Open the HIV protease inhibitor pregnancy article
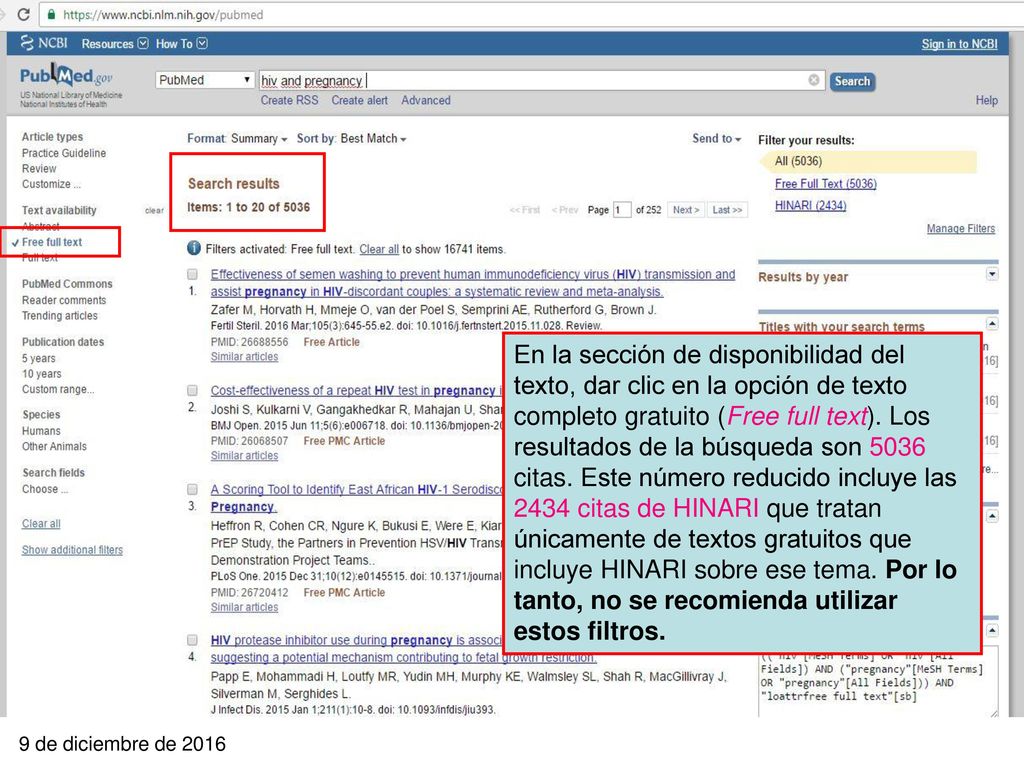Viewport: 1024px width, 768px height. pyautogui.click(x=403, y=648)
